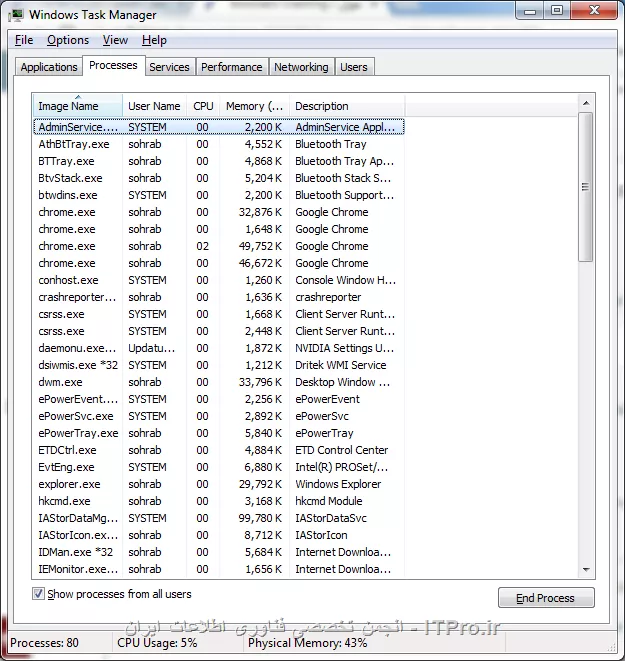Switch to the Services tab
Viewport: 625px width, 661px height.
click(x=169, y=67)
